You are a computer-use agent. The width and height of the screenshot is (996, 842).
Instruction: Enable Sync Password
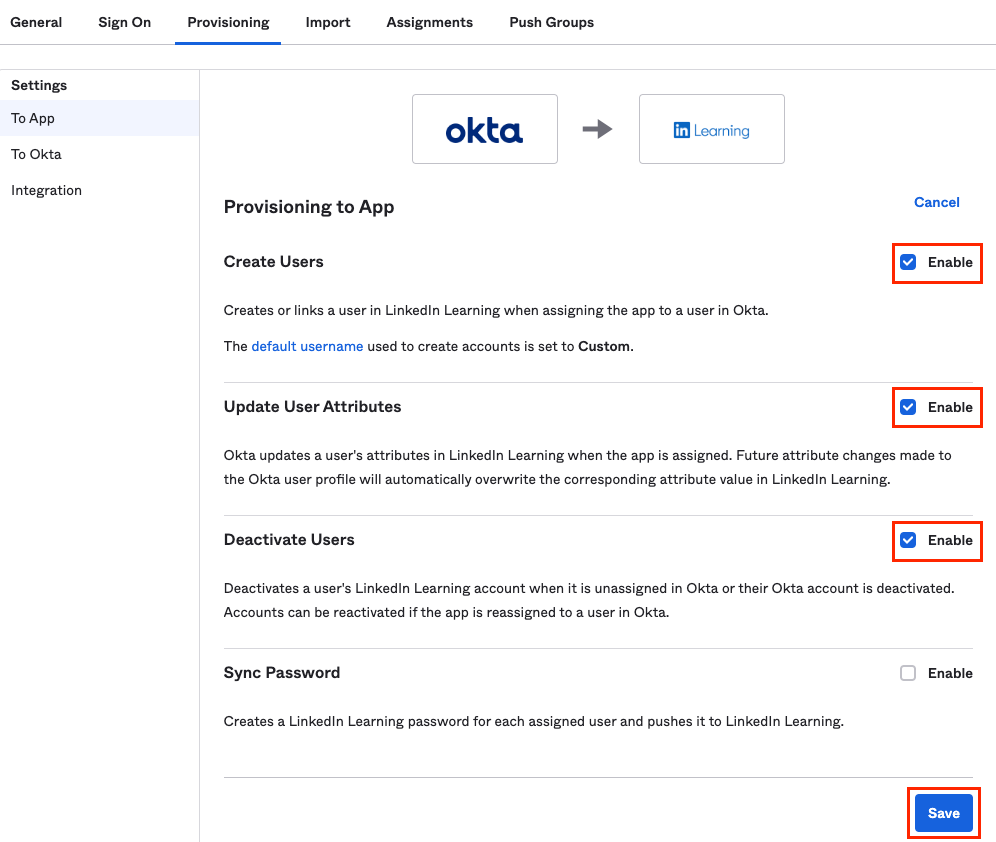pyautogui.click(x=907, y=673)
